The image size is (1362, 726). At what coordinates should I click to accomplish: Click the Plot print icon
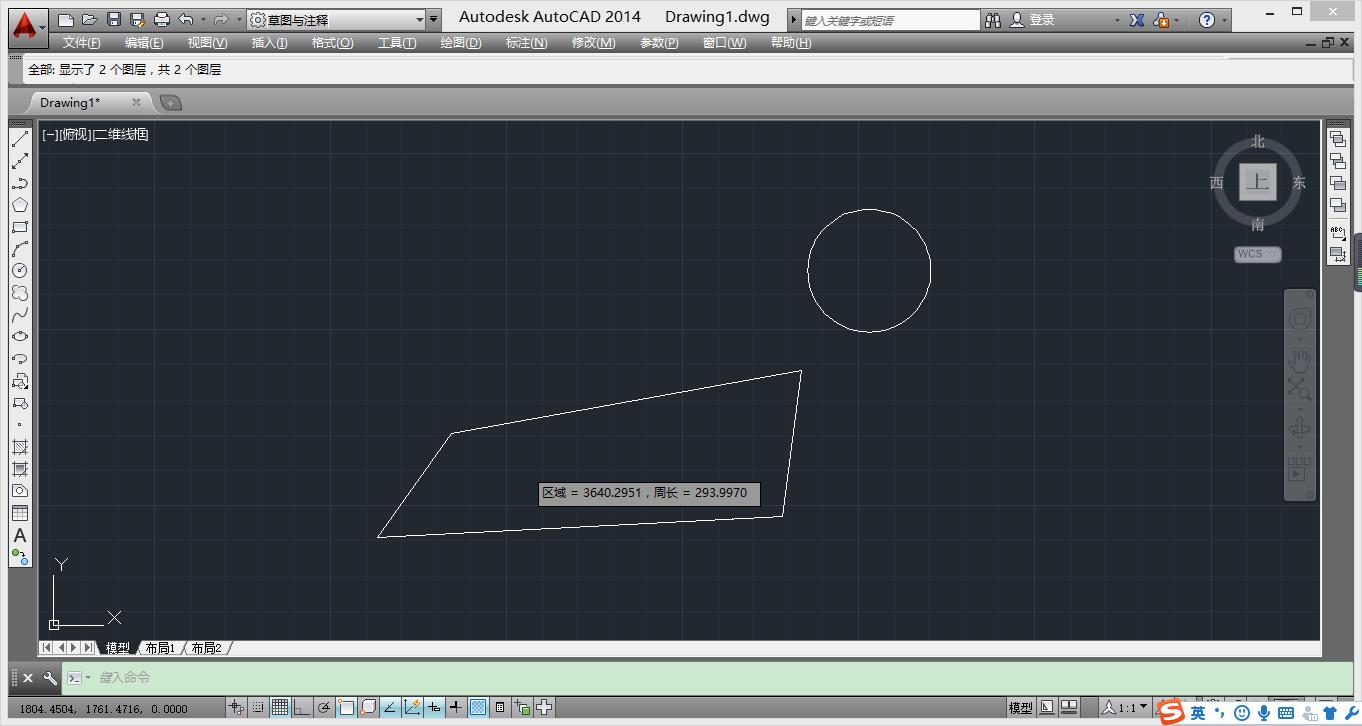click(162, 20)
